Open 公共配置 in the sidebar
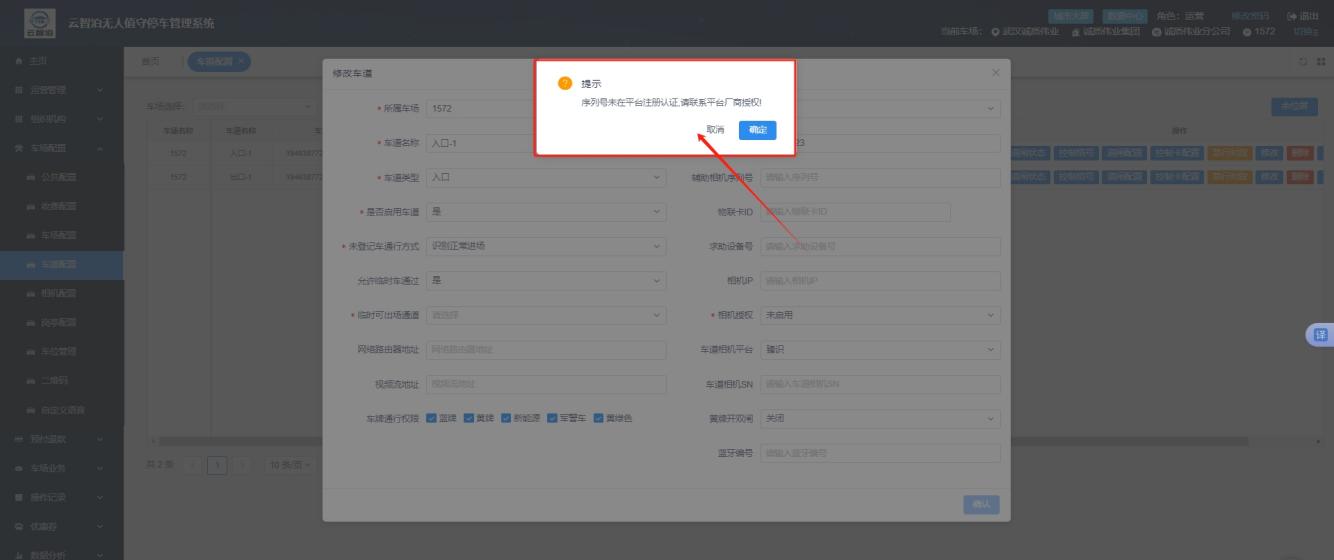The image size is (1334, 560). coord(62,177)
